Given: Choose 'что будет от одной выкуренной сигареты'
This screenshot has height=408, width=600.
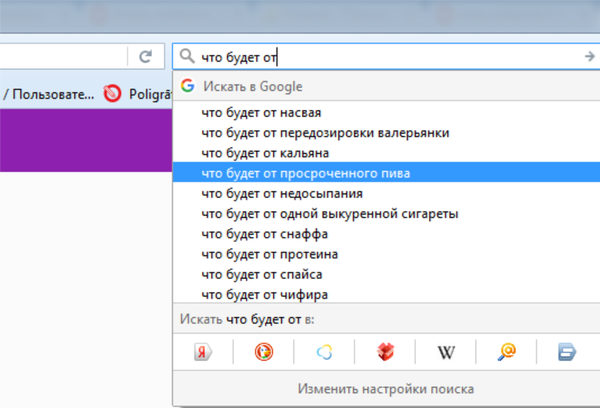Looking at the screenshot, I should 329,214.
